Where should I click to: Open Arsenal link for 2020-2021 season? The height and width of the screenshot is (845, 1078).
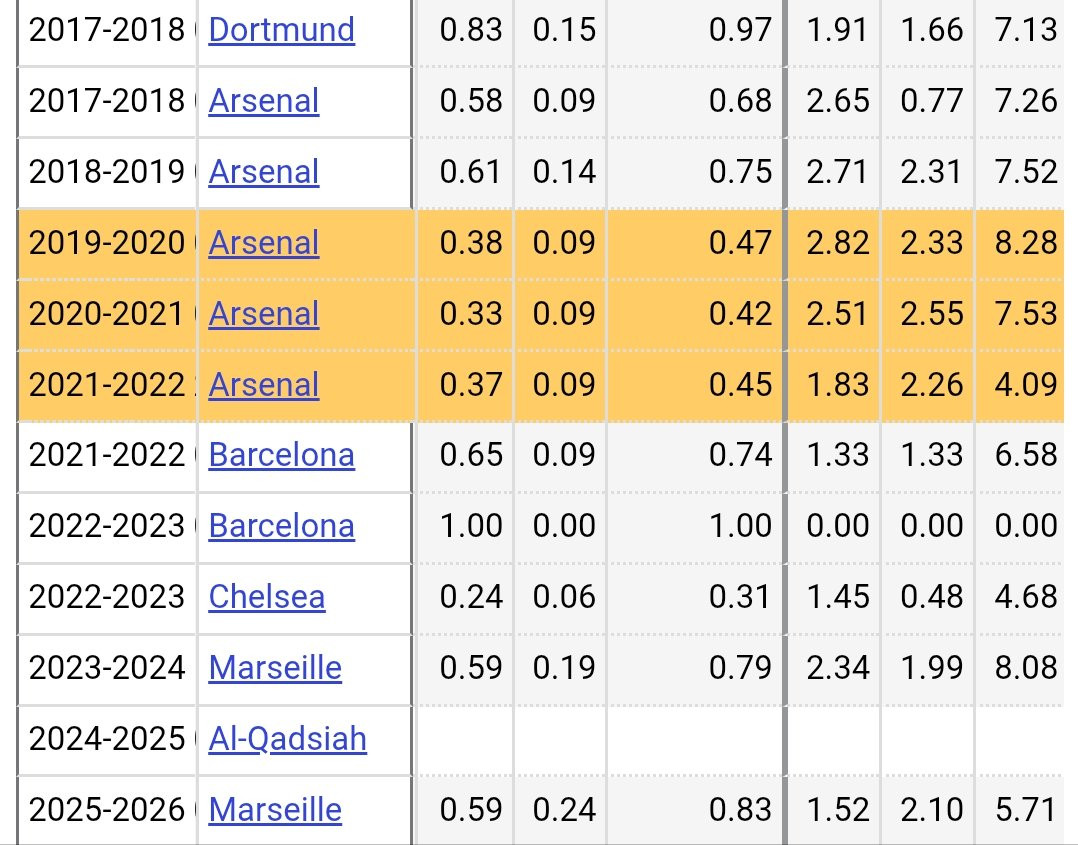[x=264, y=314]
